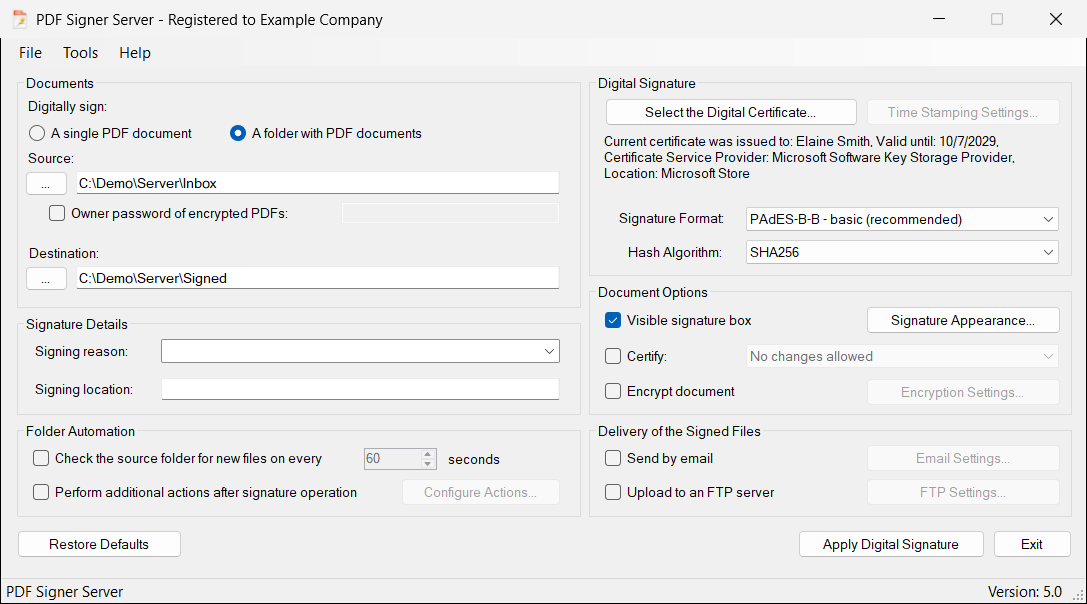This screenshot has width=1087, height=604.
Task: Uncheck Visible signature box
Action: 613,320
